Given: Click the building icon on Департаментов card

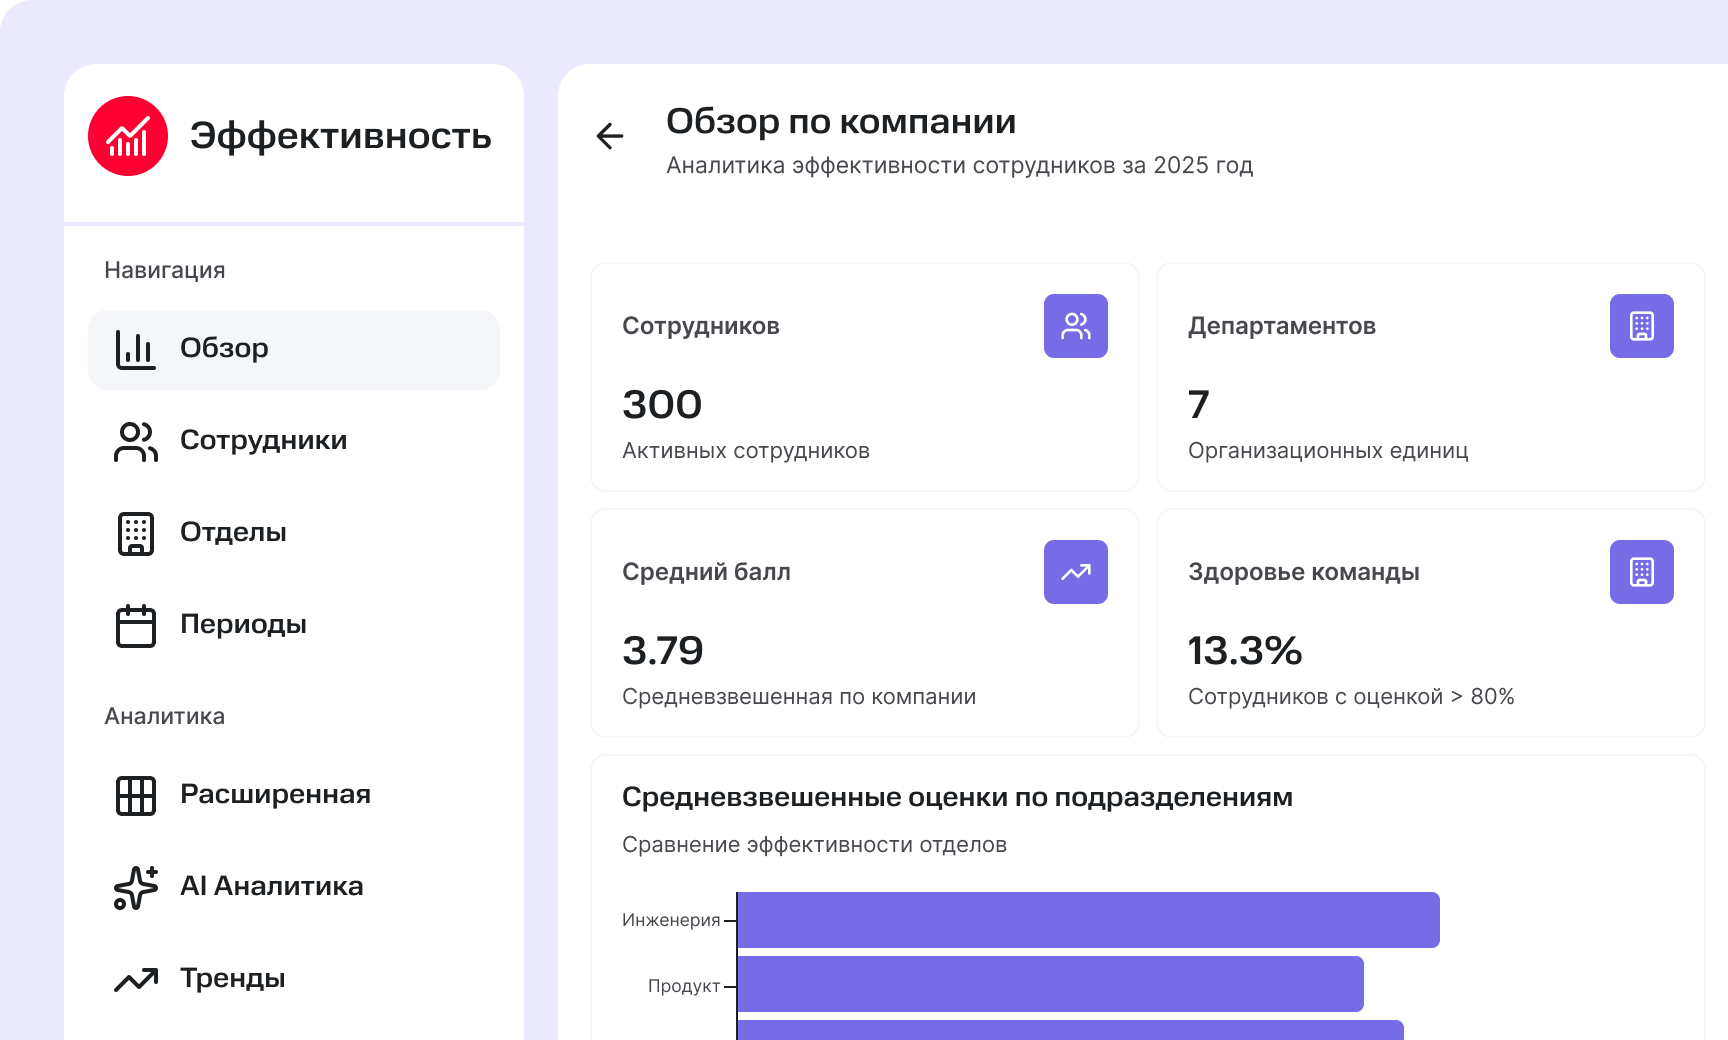Looking at the screenshot, I should pos(1641,326).
